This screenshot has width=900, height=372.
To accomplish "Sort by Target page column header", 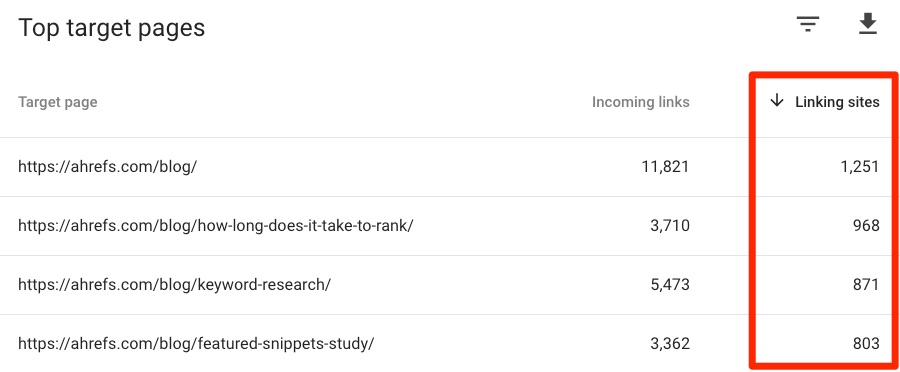I will pos(57,102).
